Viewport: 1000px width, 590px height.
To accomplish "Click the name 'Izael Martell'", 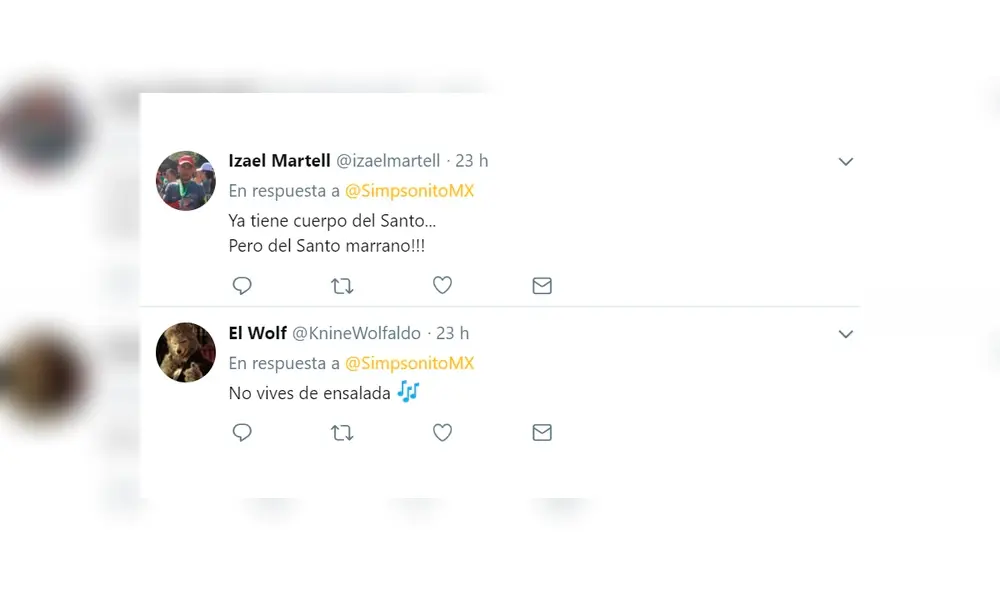I will 279,160.
